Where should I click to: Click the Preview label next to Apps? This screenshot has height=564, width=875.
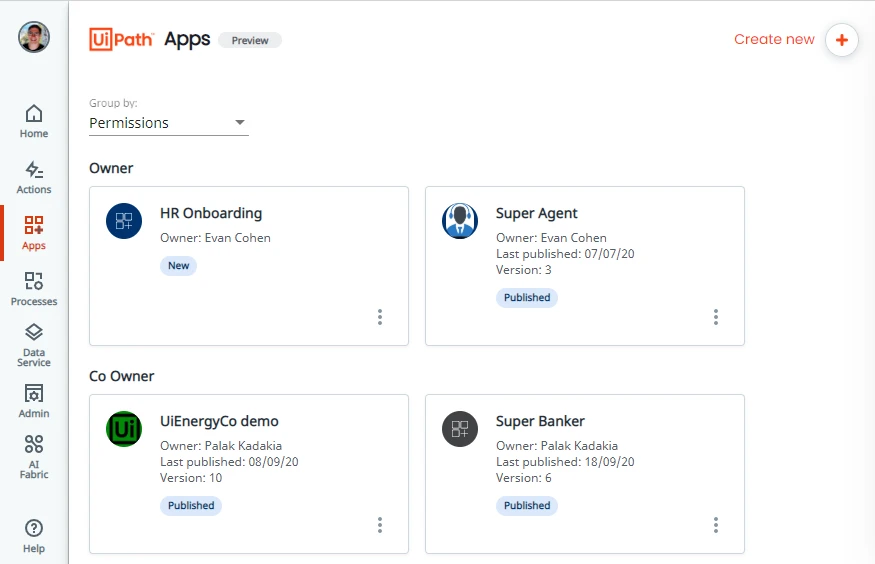tap(250, 40)
